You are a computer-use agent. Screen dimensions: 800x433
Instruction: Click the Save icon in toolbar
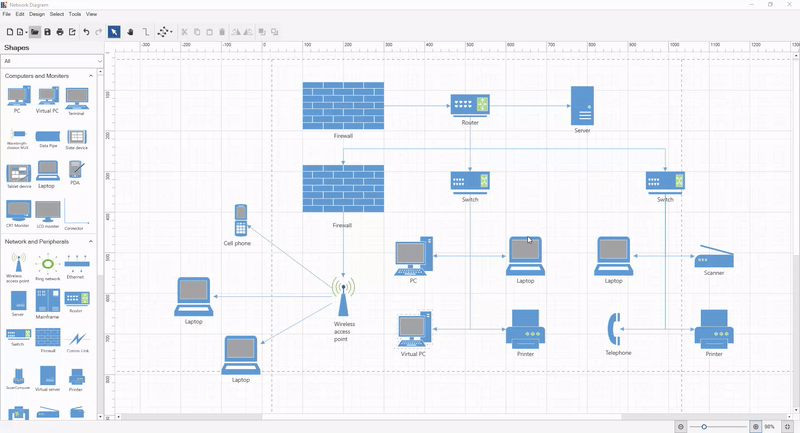pos(47,32)
